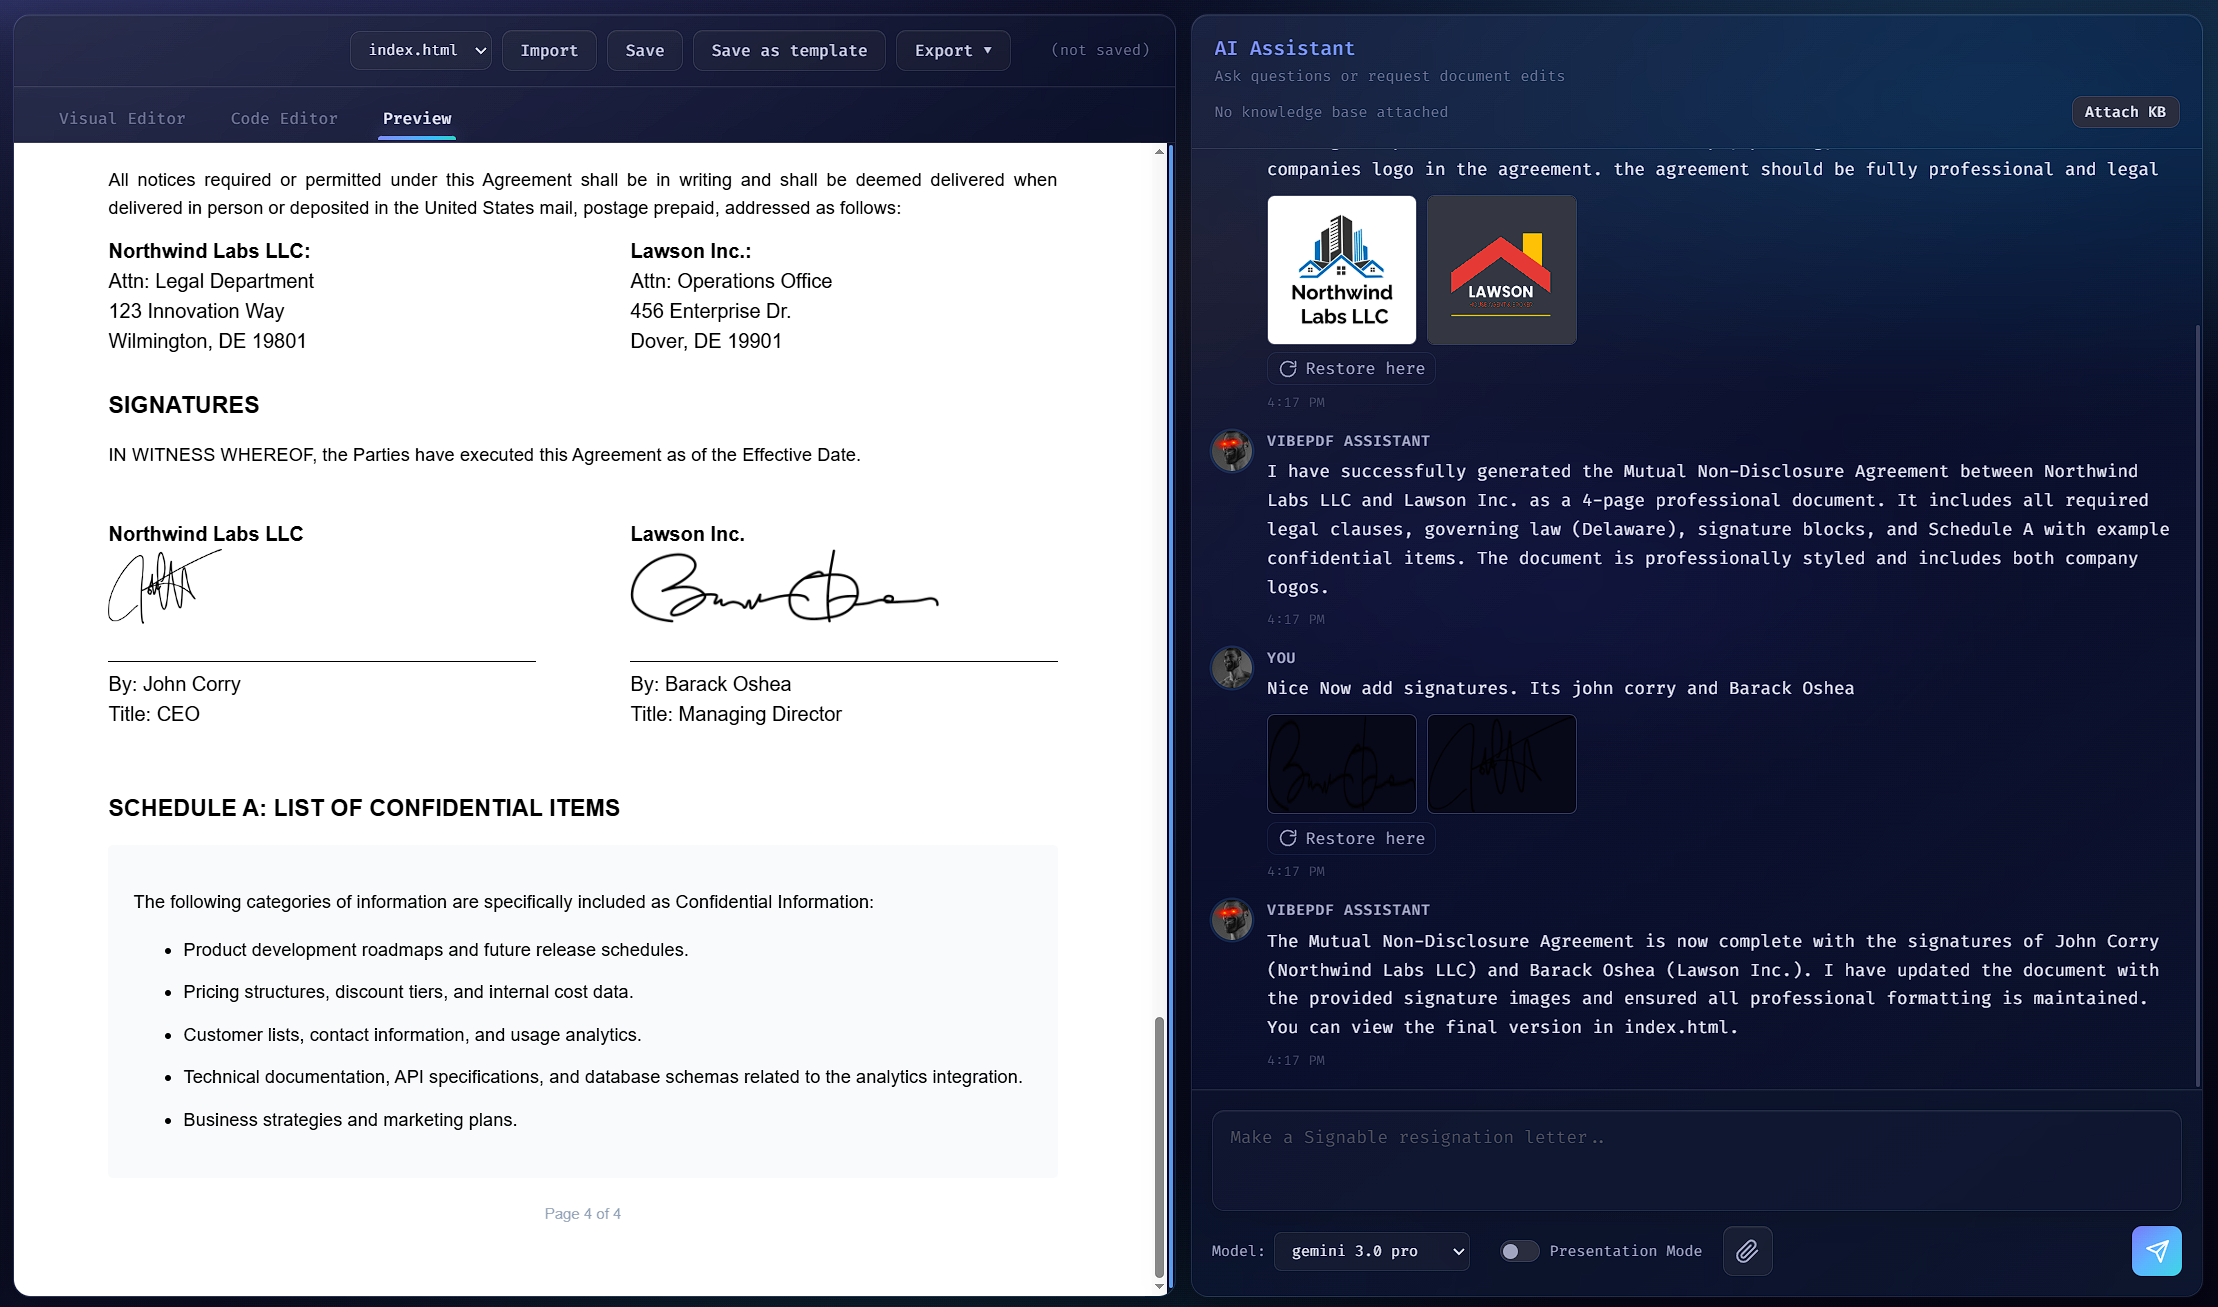Image resolution: width=2218 pixels, height=1307 pixels.
Task: Click the 'Wilmington, DE 19801' address line
Action: (207, 341)
